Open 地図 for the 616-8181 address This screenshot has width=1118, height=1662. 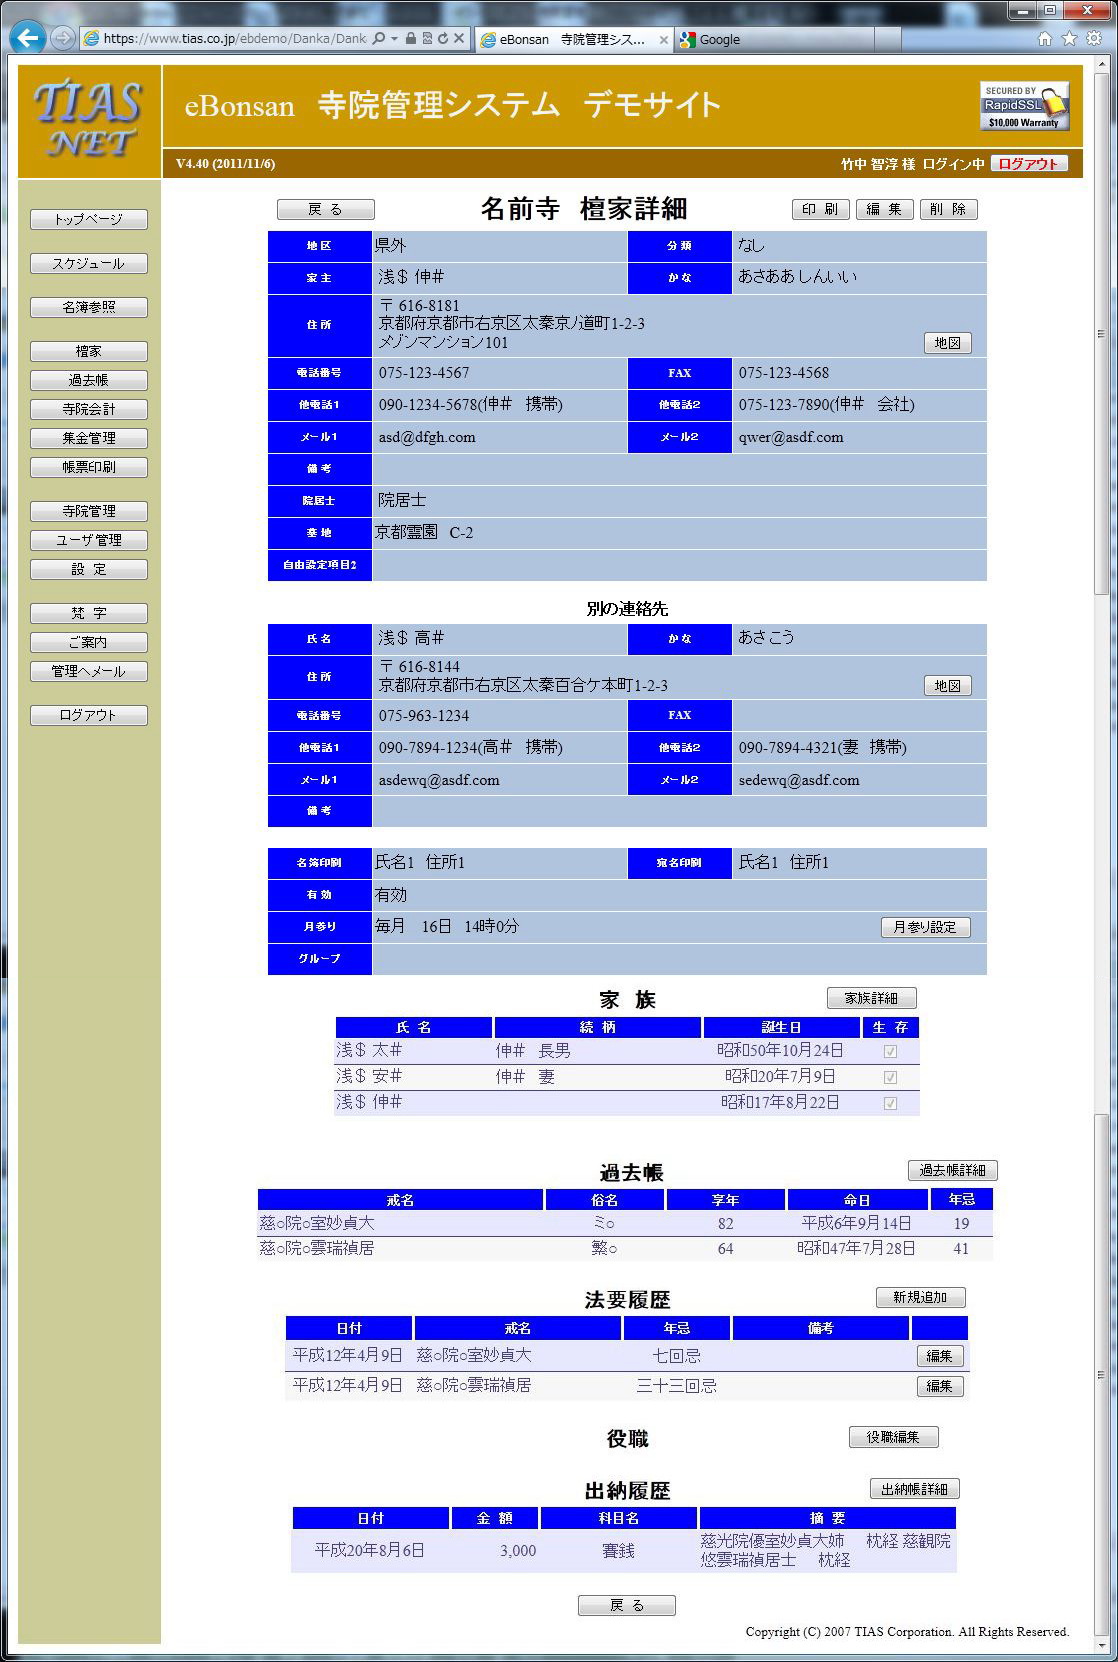(947, 343)
